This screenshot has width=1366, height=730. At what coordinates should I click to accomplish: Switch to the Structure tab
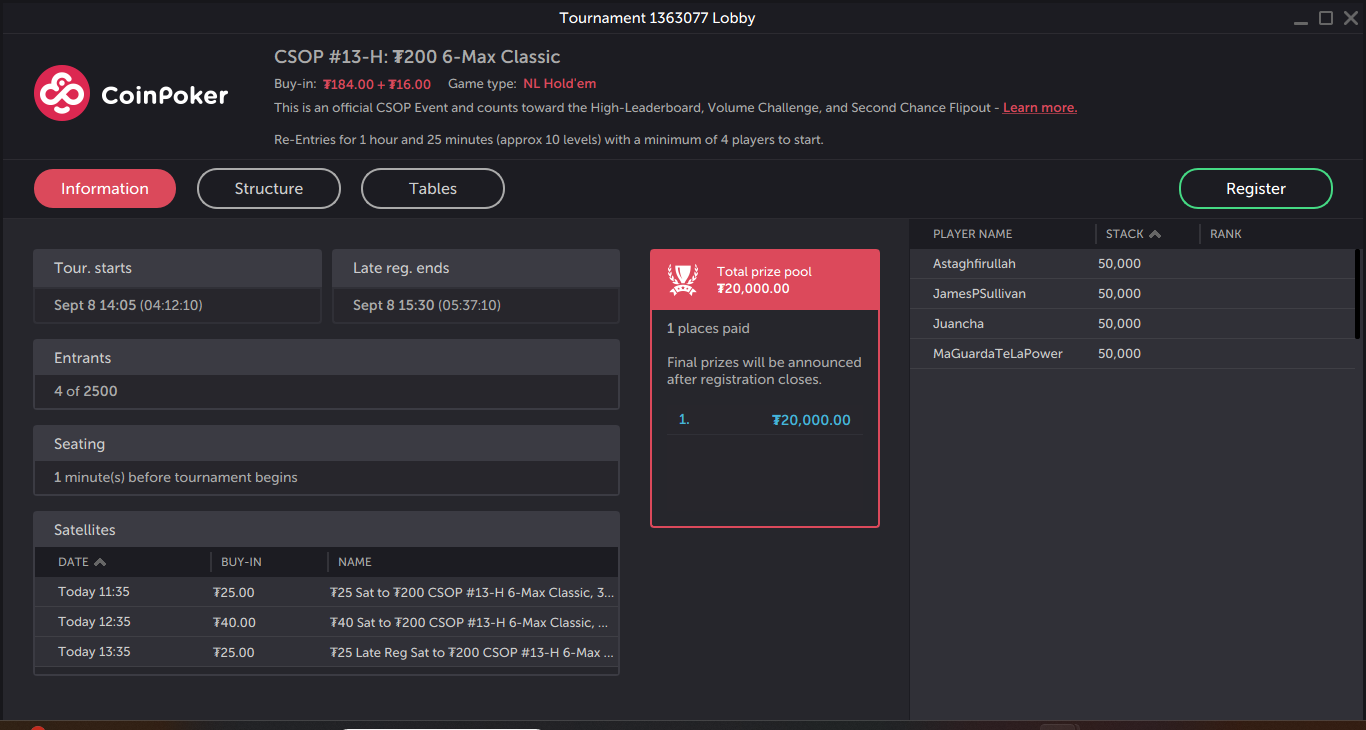coord(269,189)
